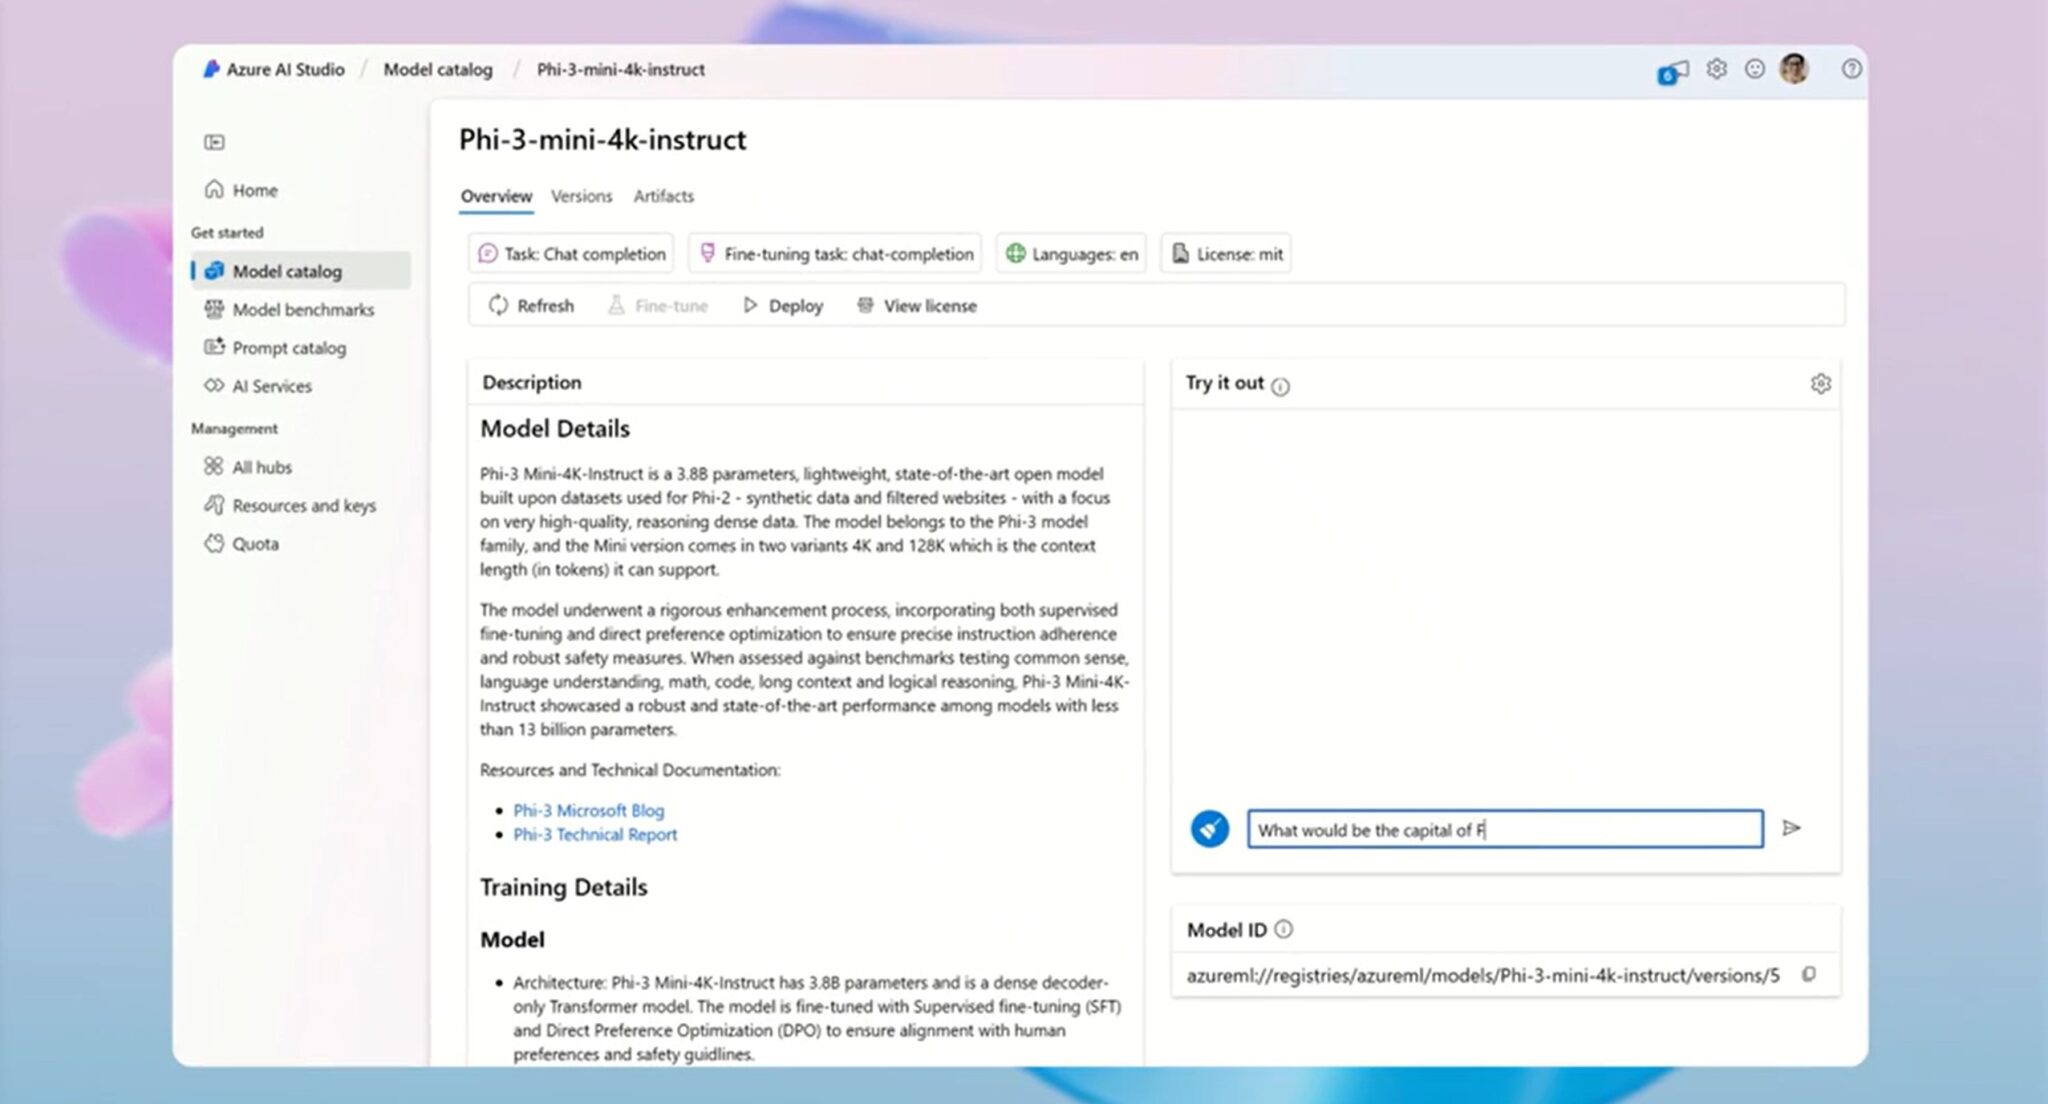Send the typed prompt with the arrow icon
This screenshot has height=1104, width=2048.
click(1792, 828)
